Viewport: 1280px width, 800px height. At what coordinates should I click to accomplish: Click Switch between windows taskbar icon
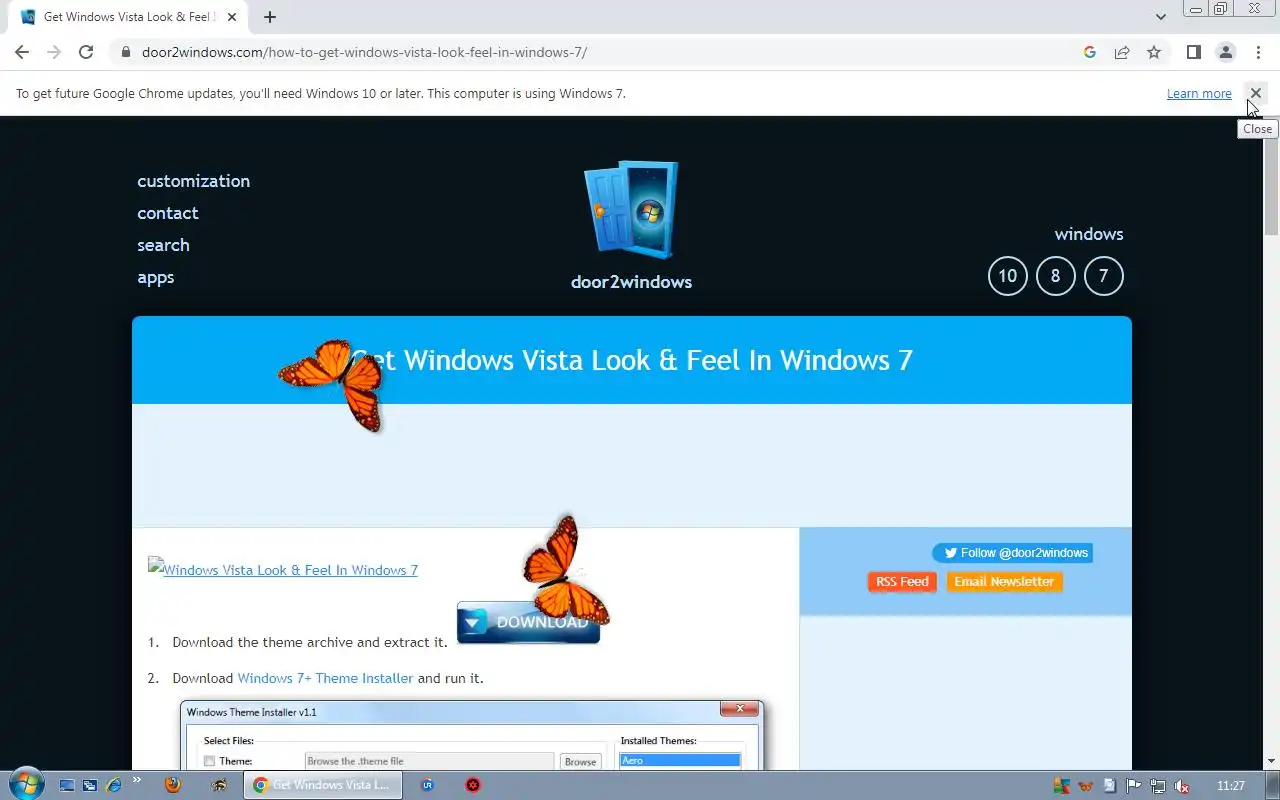point(90,786)
